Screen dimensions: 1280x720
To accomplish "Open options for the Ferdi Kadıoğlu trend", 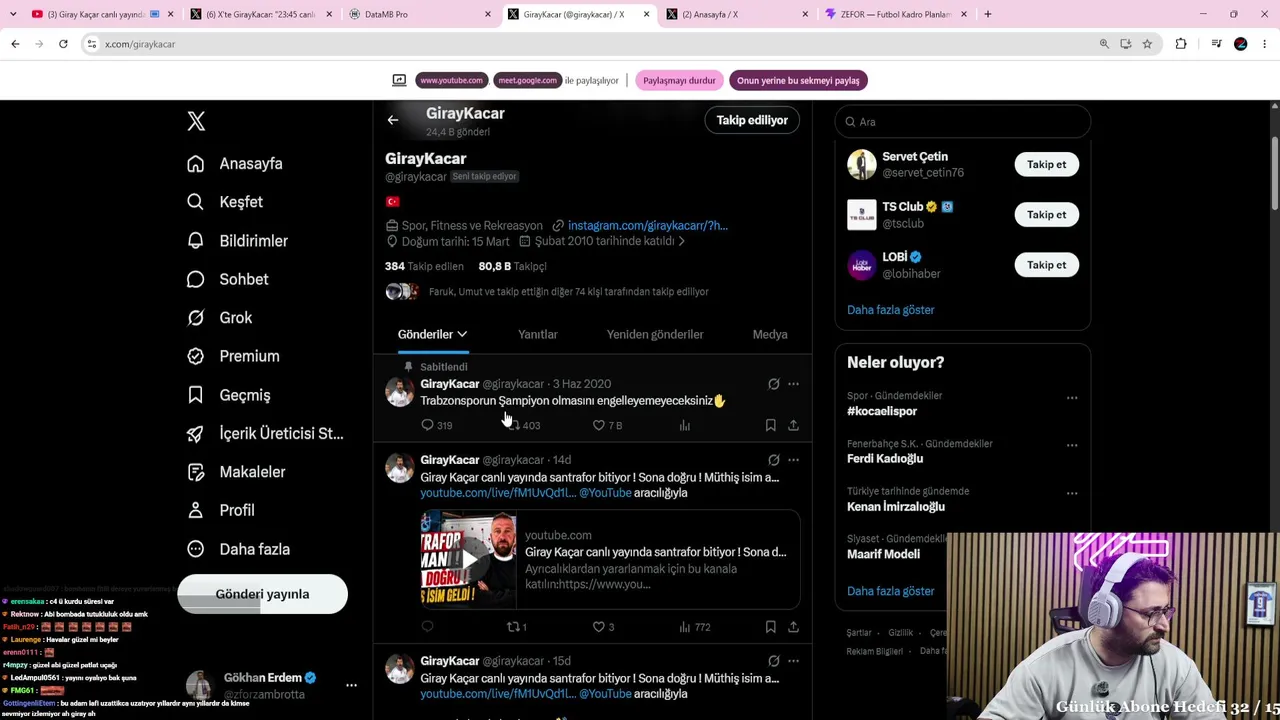I will 1072,445.
